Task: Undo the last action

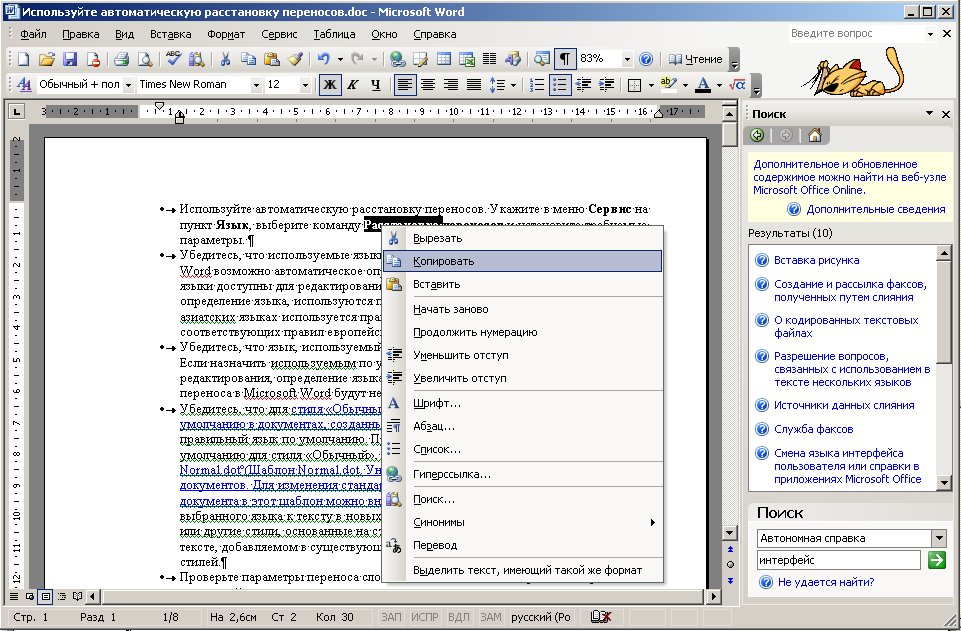Action: 324,59
